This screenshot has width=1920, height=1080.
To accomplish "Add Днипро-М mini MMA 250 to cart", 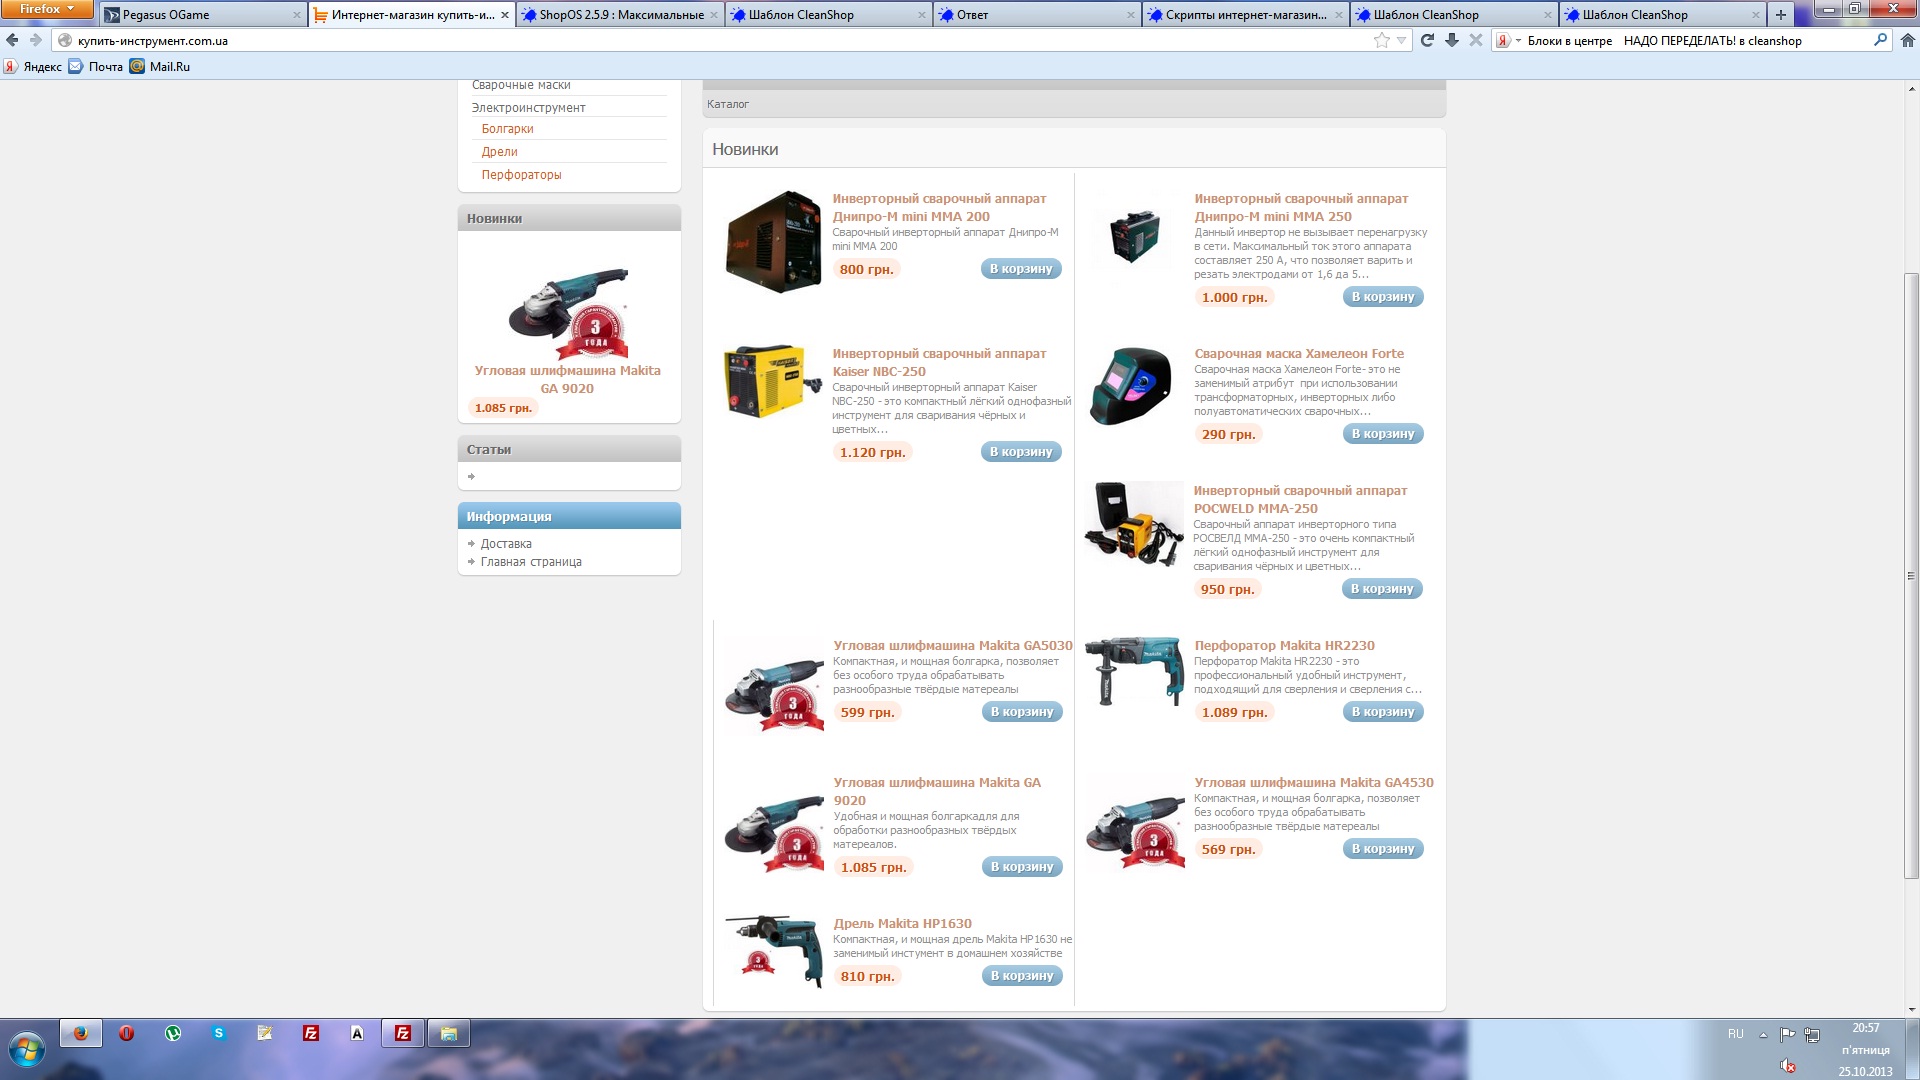I will (1383, 297).
